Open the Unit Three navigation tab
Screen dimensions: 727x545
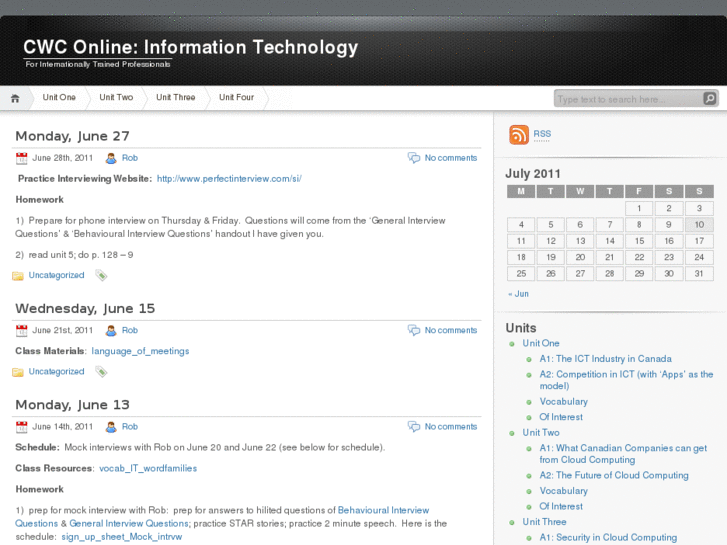click(x=176, y=98)
